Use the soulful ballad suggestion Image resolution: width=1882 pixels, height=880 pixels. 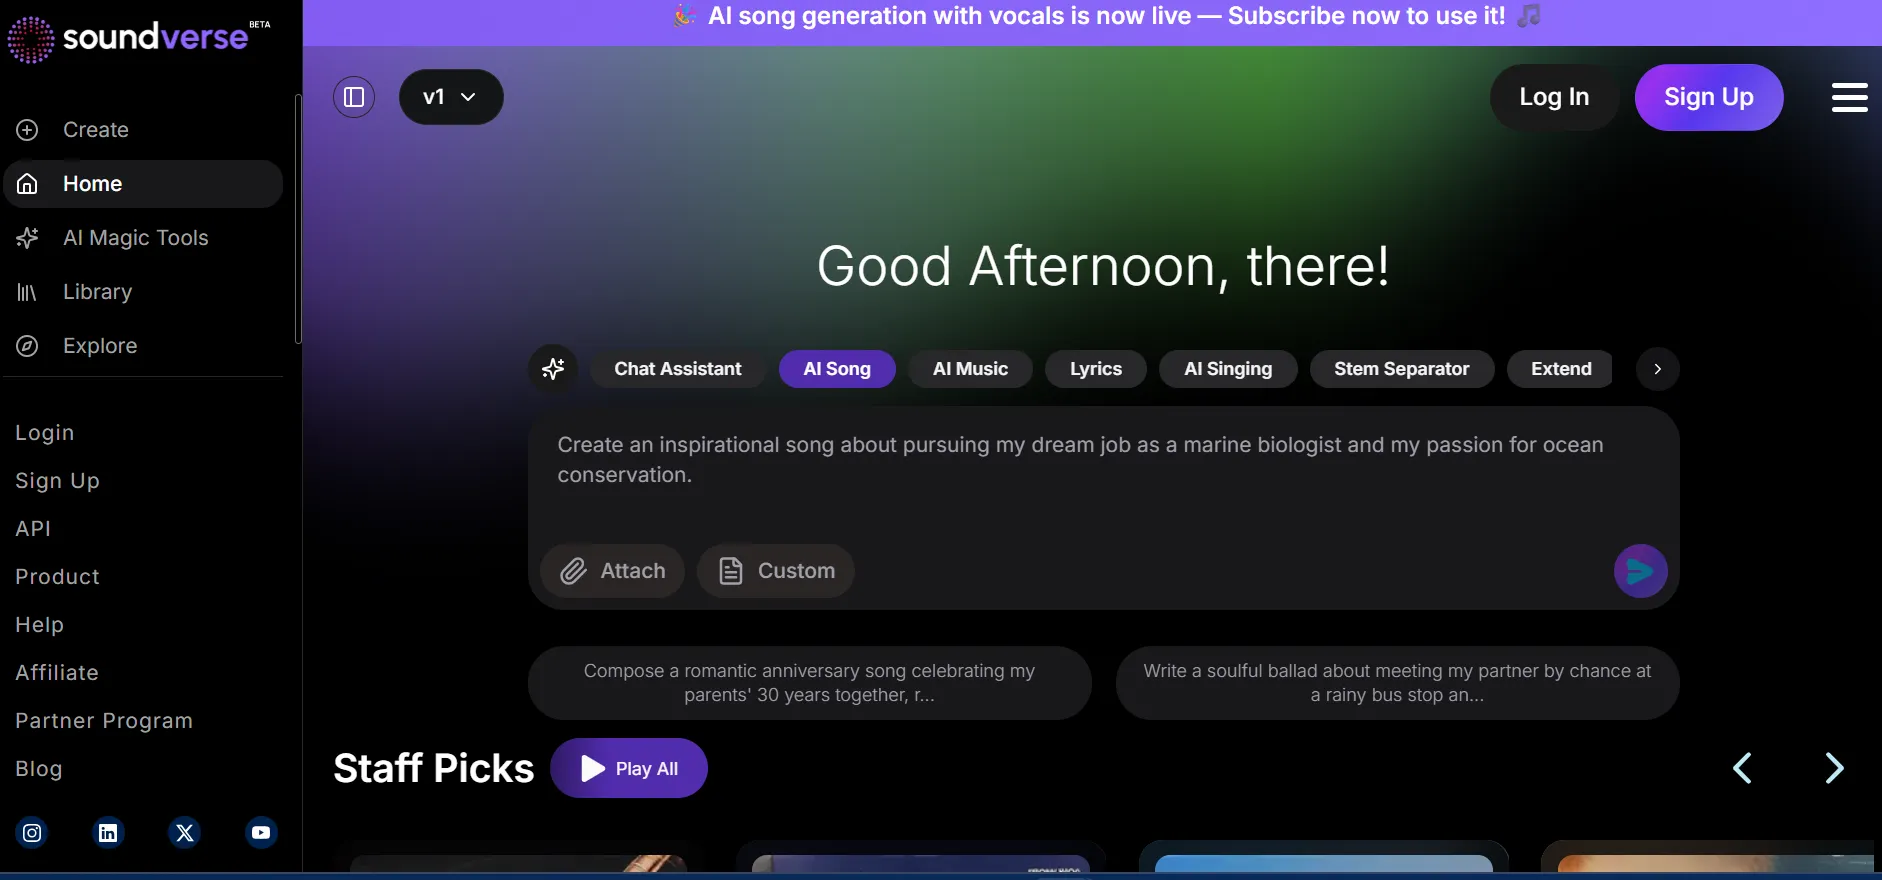tap(1397, 683)
